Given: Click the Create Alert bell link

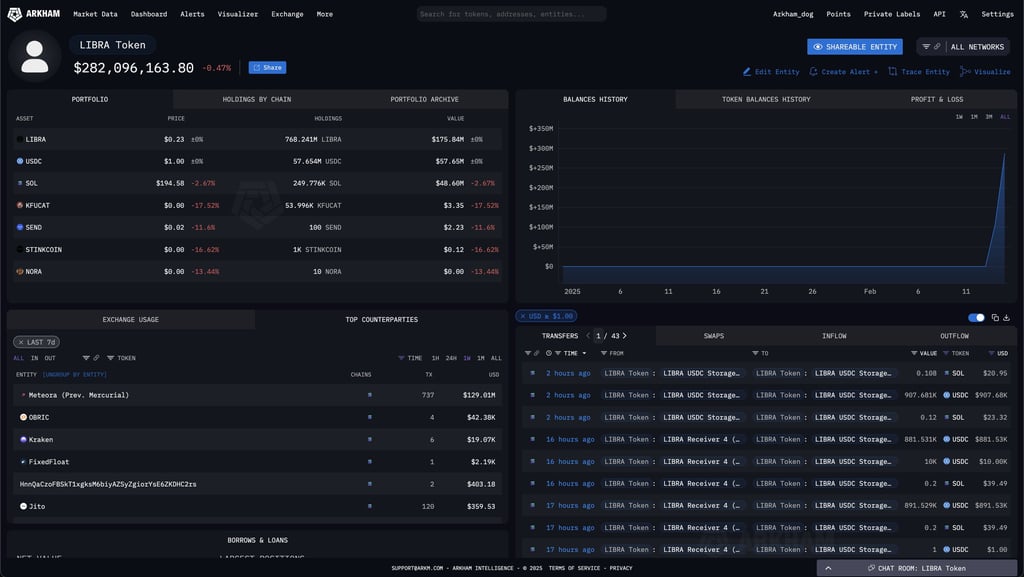Looking at the screenshot, I should (x=843, y=72).
